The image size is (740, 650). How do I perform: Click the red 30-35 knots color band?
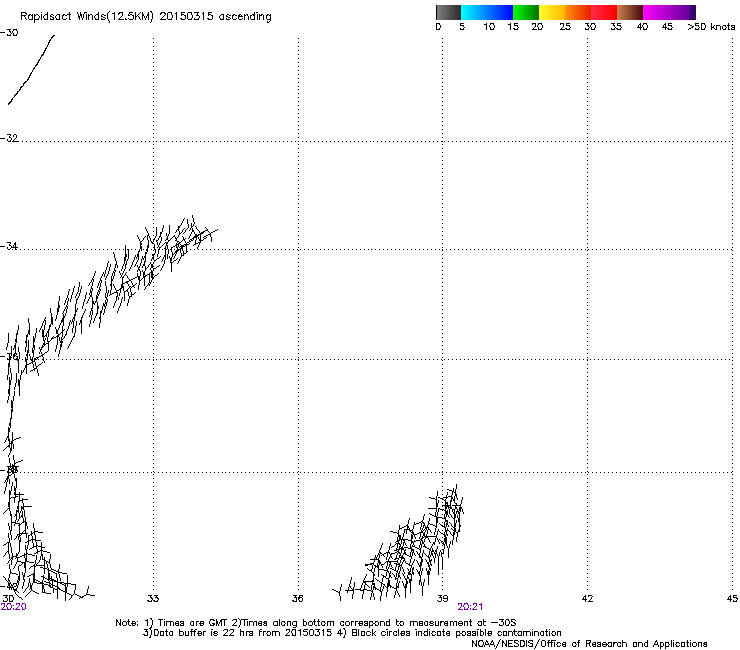coord(604,12)
